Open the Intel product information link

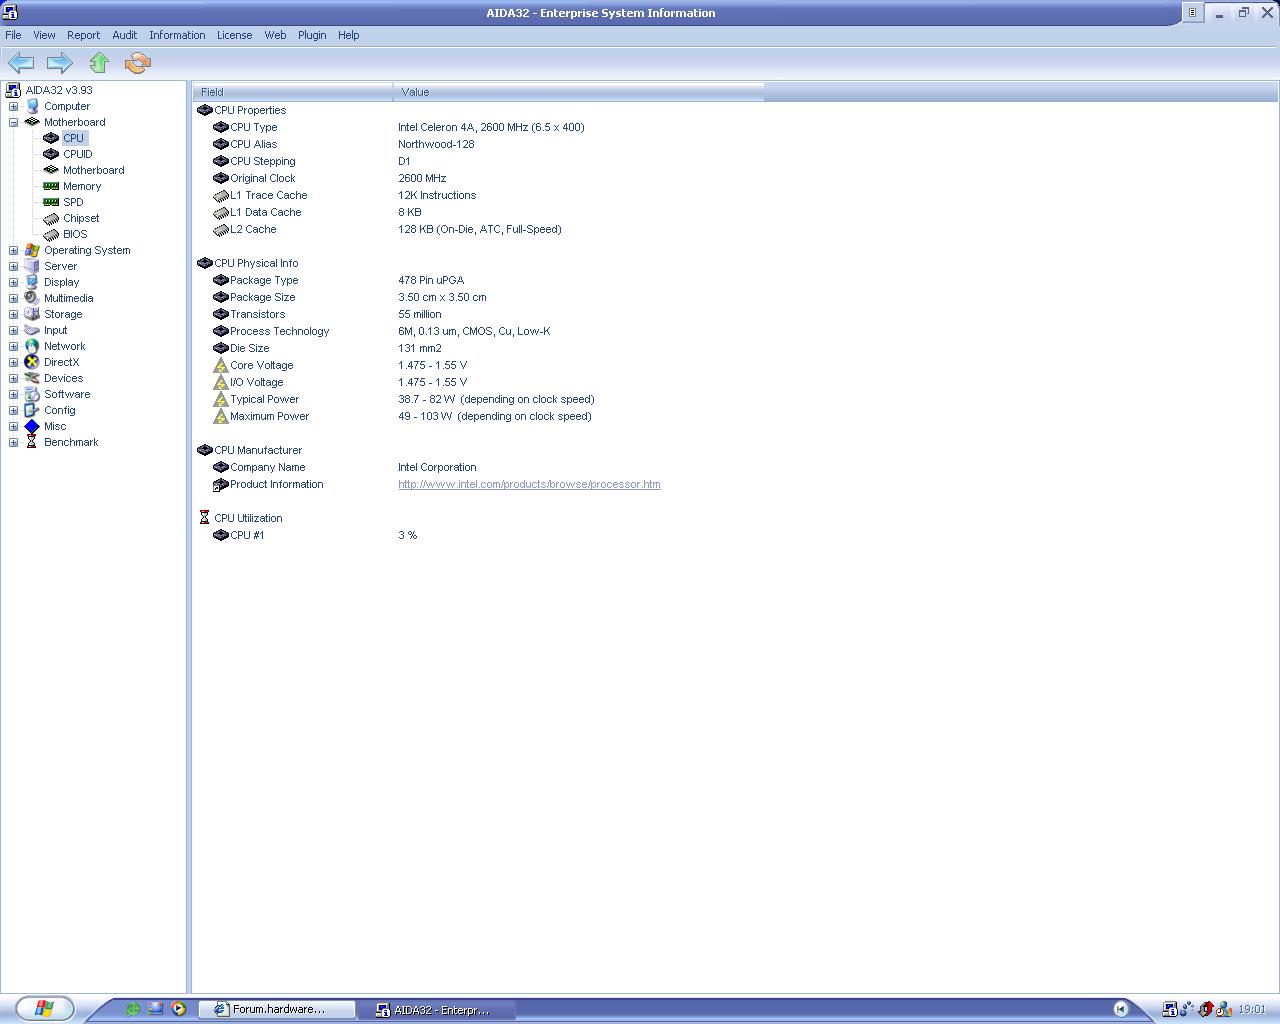coord(529,484)
